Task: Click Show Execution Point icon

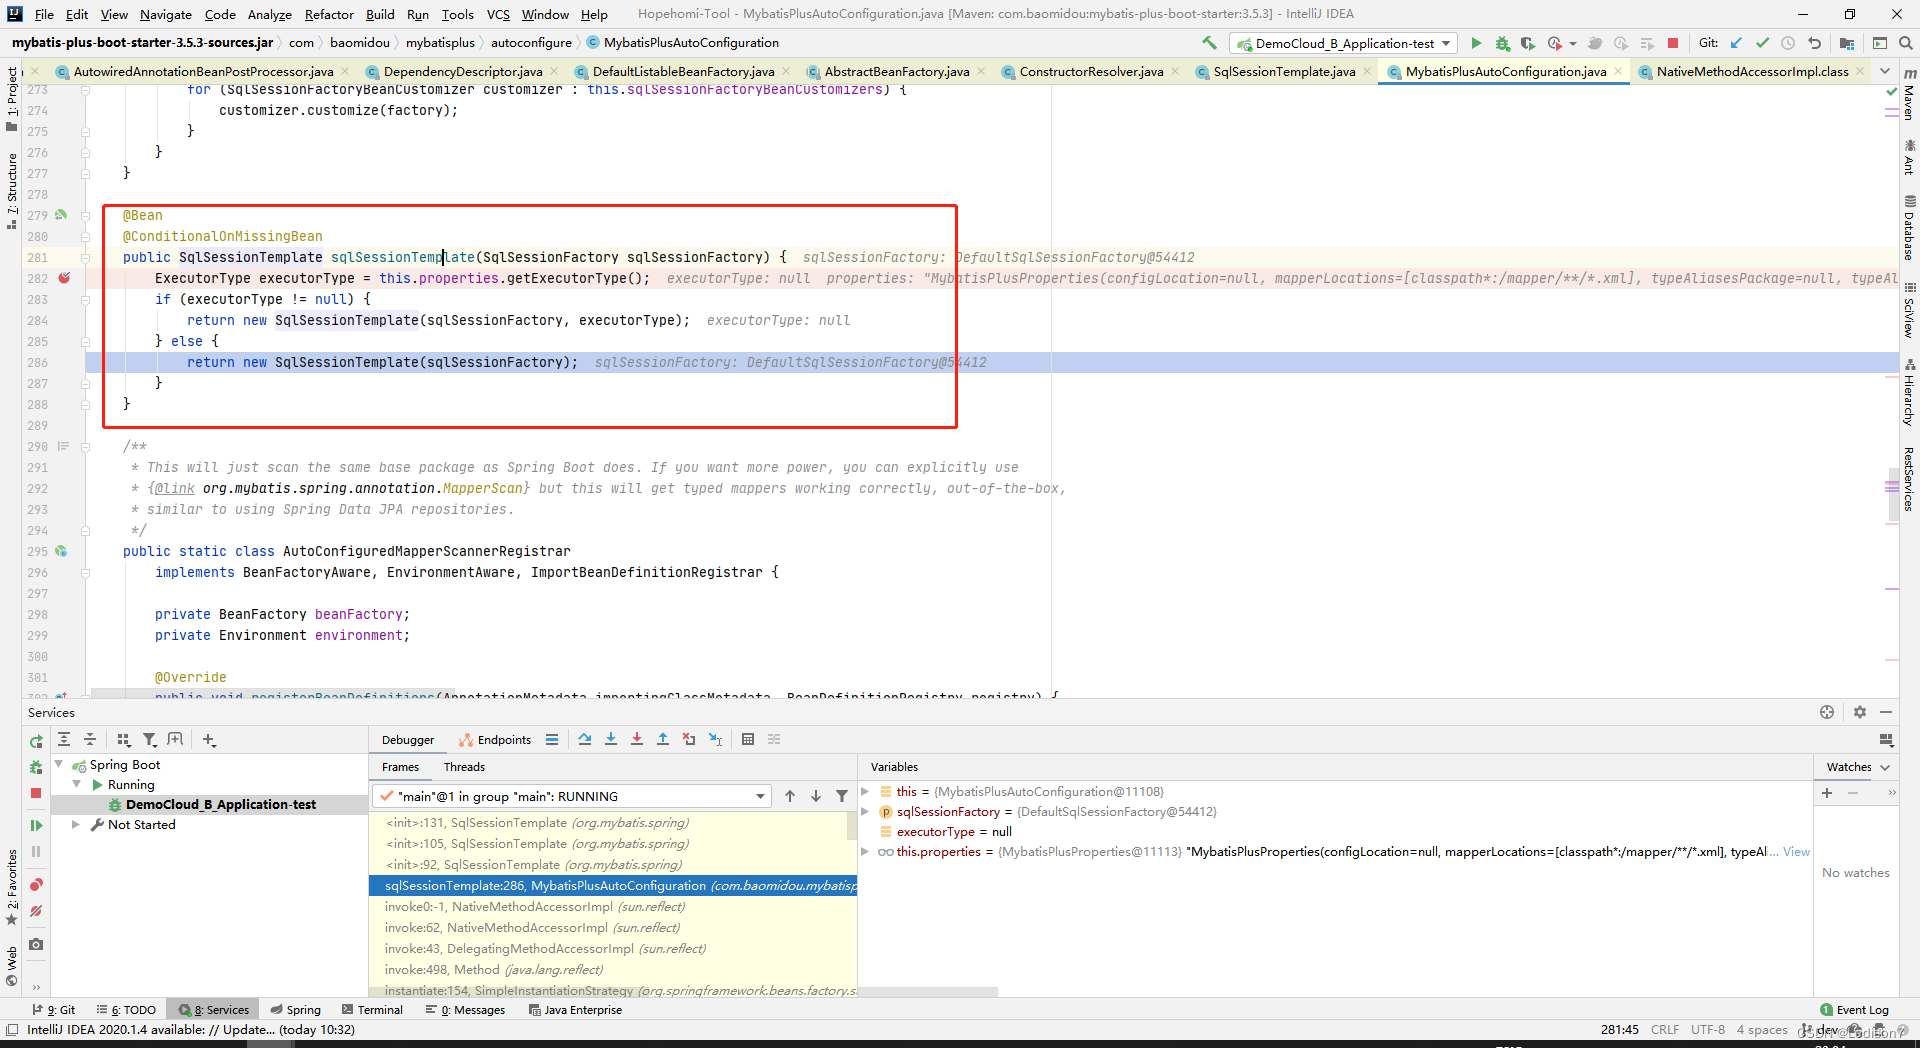Action: point(552,739)
